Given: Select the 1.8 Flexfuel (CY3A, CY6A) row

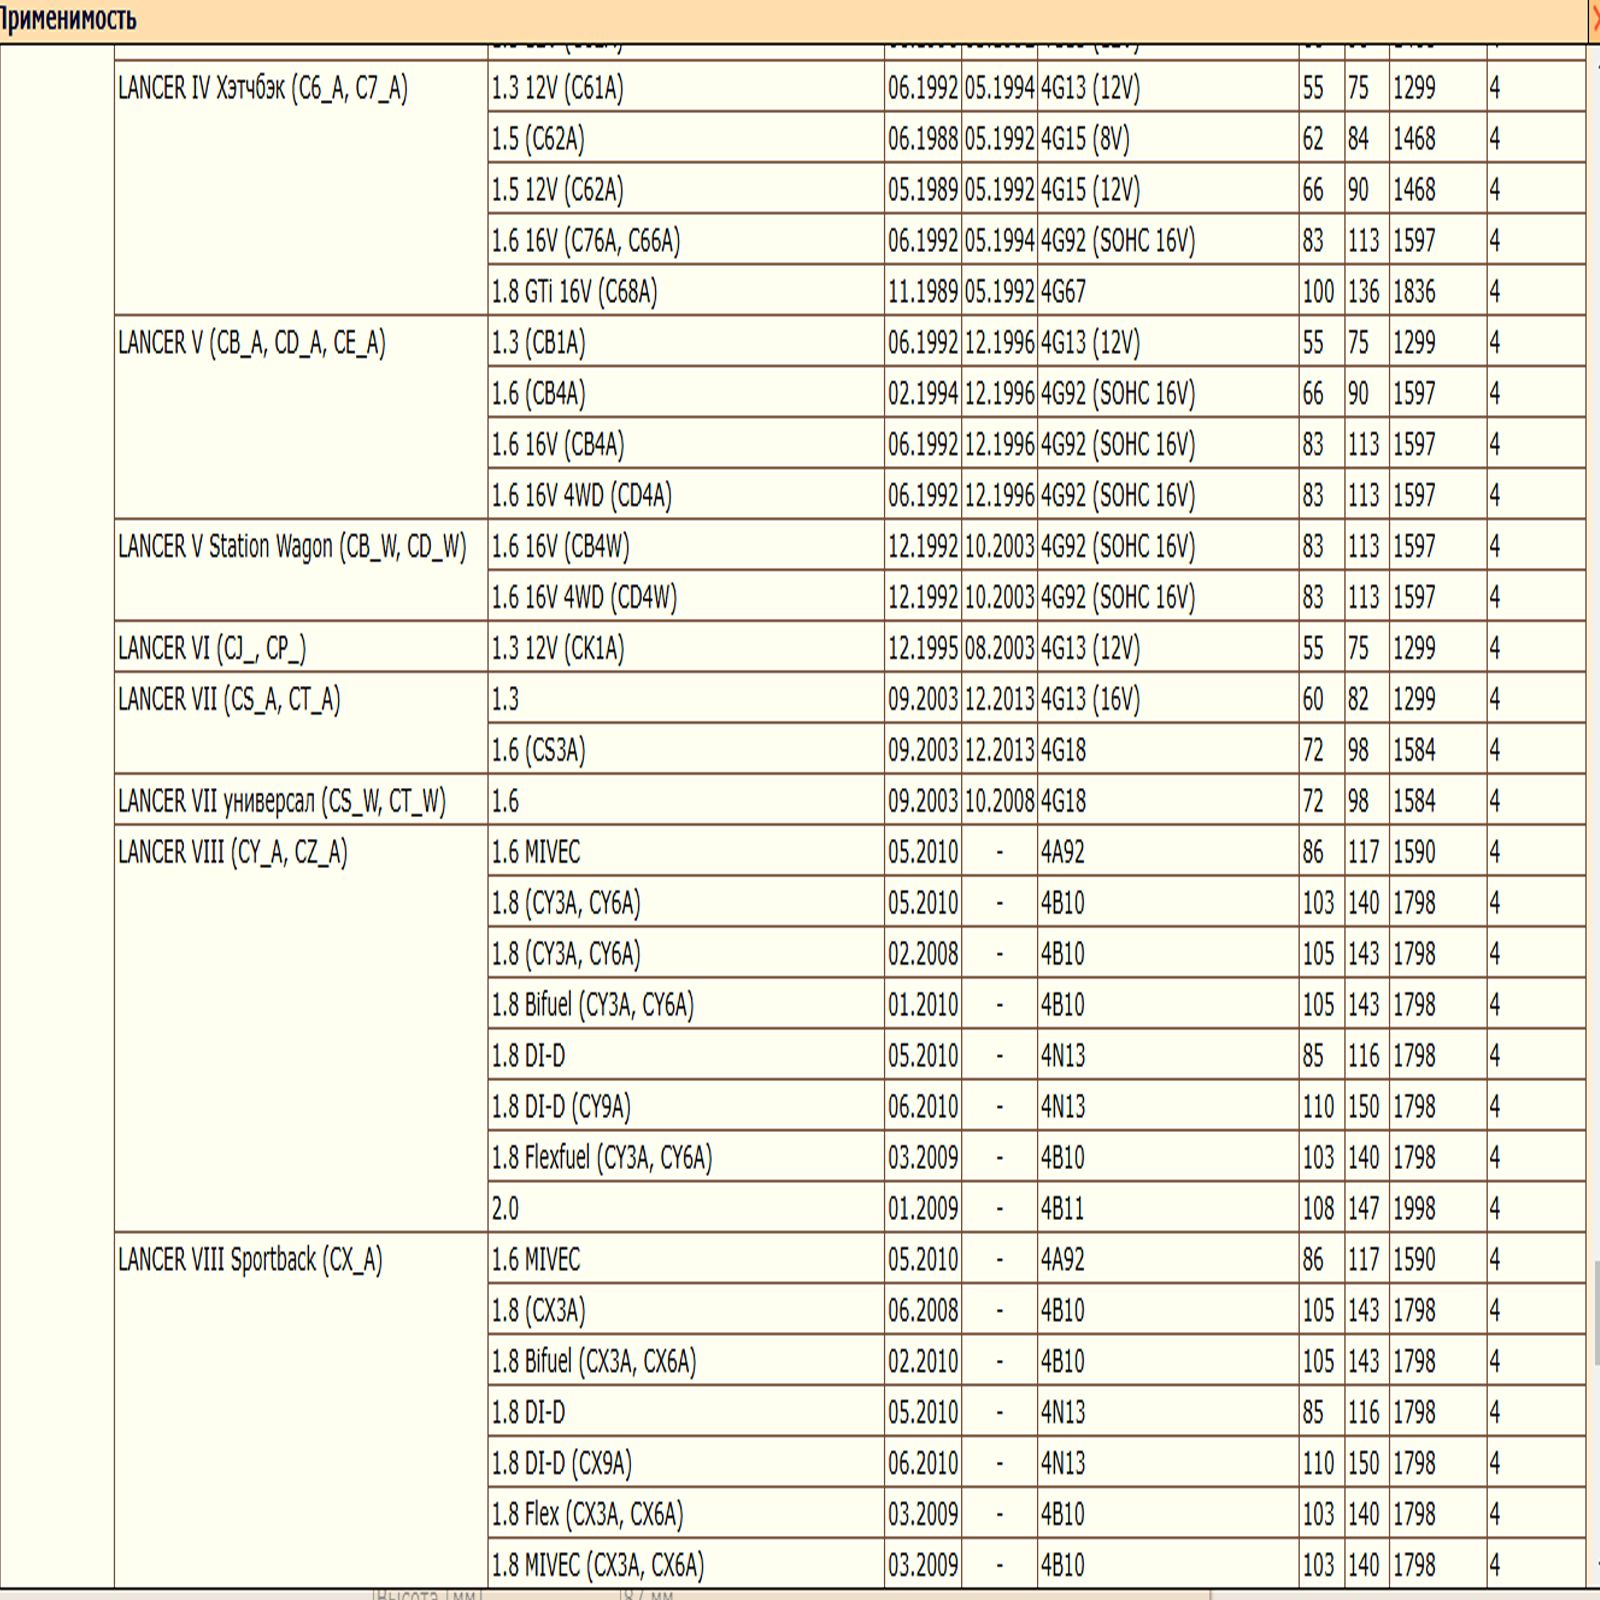Looking at the screenshot, I should point(601,1158).
